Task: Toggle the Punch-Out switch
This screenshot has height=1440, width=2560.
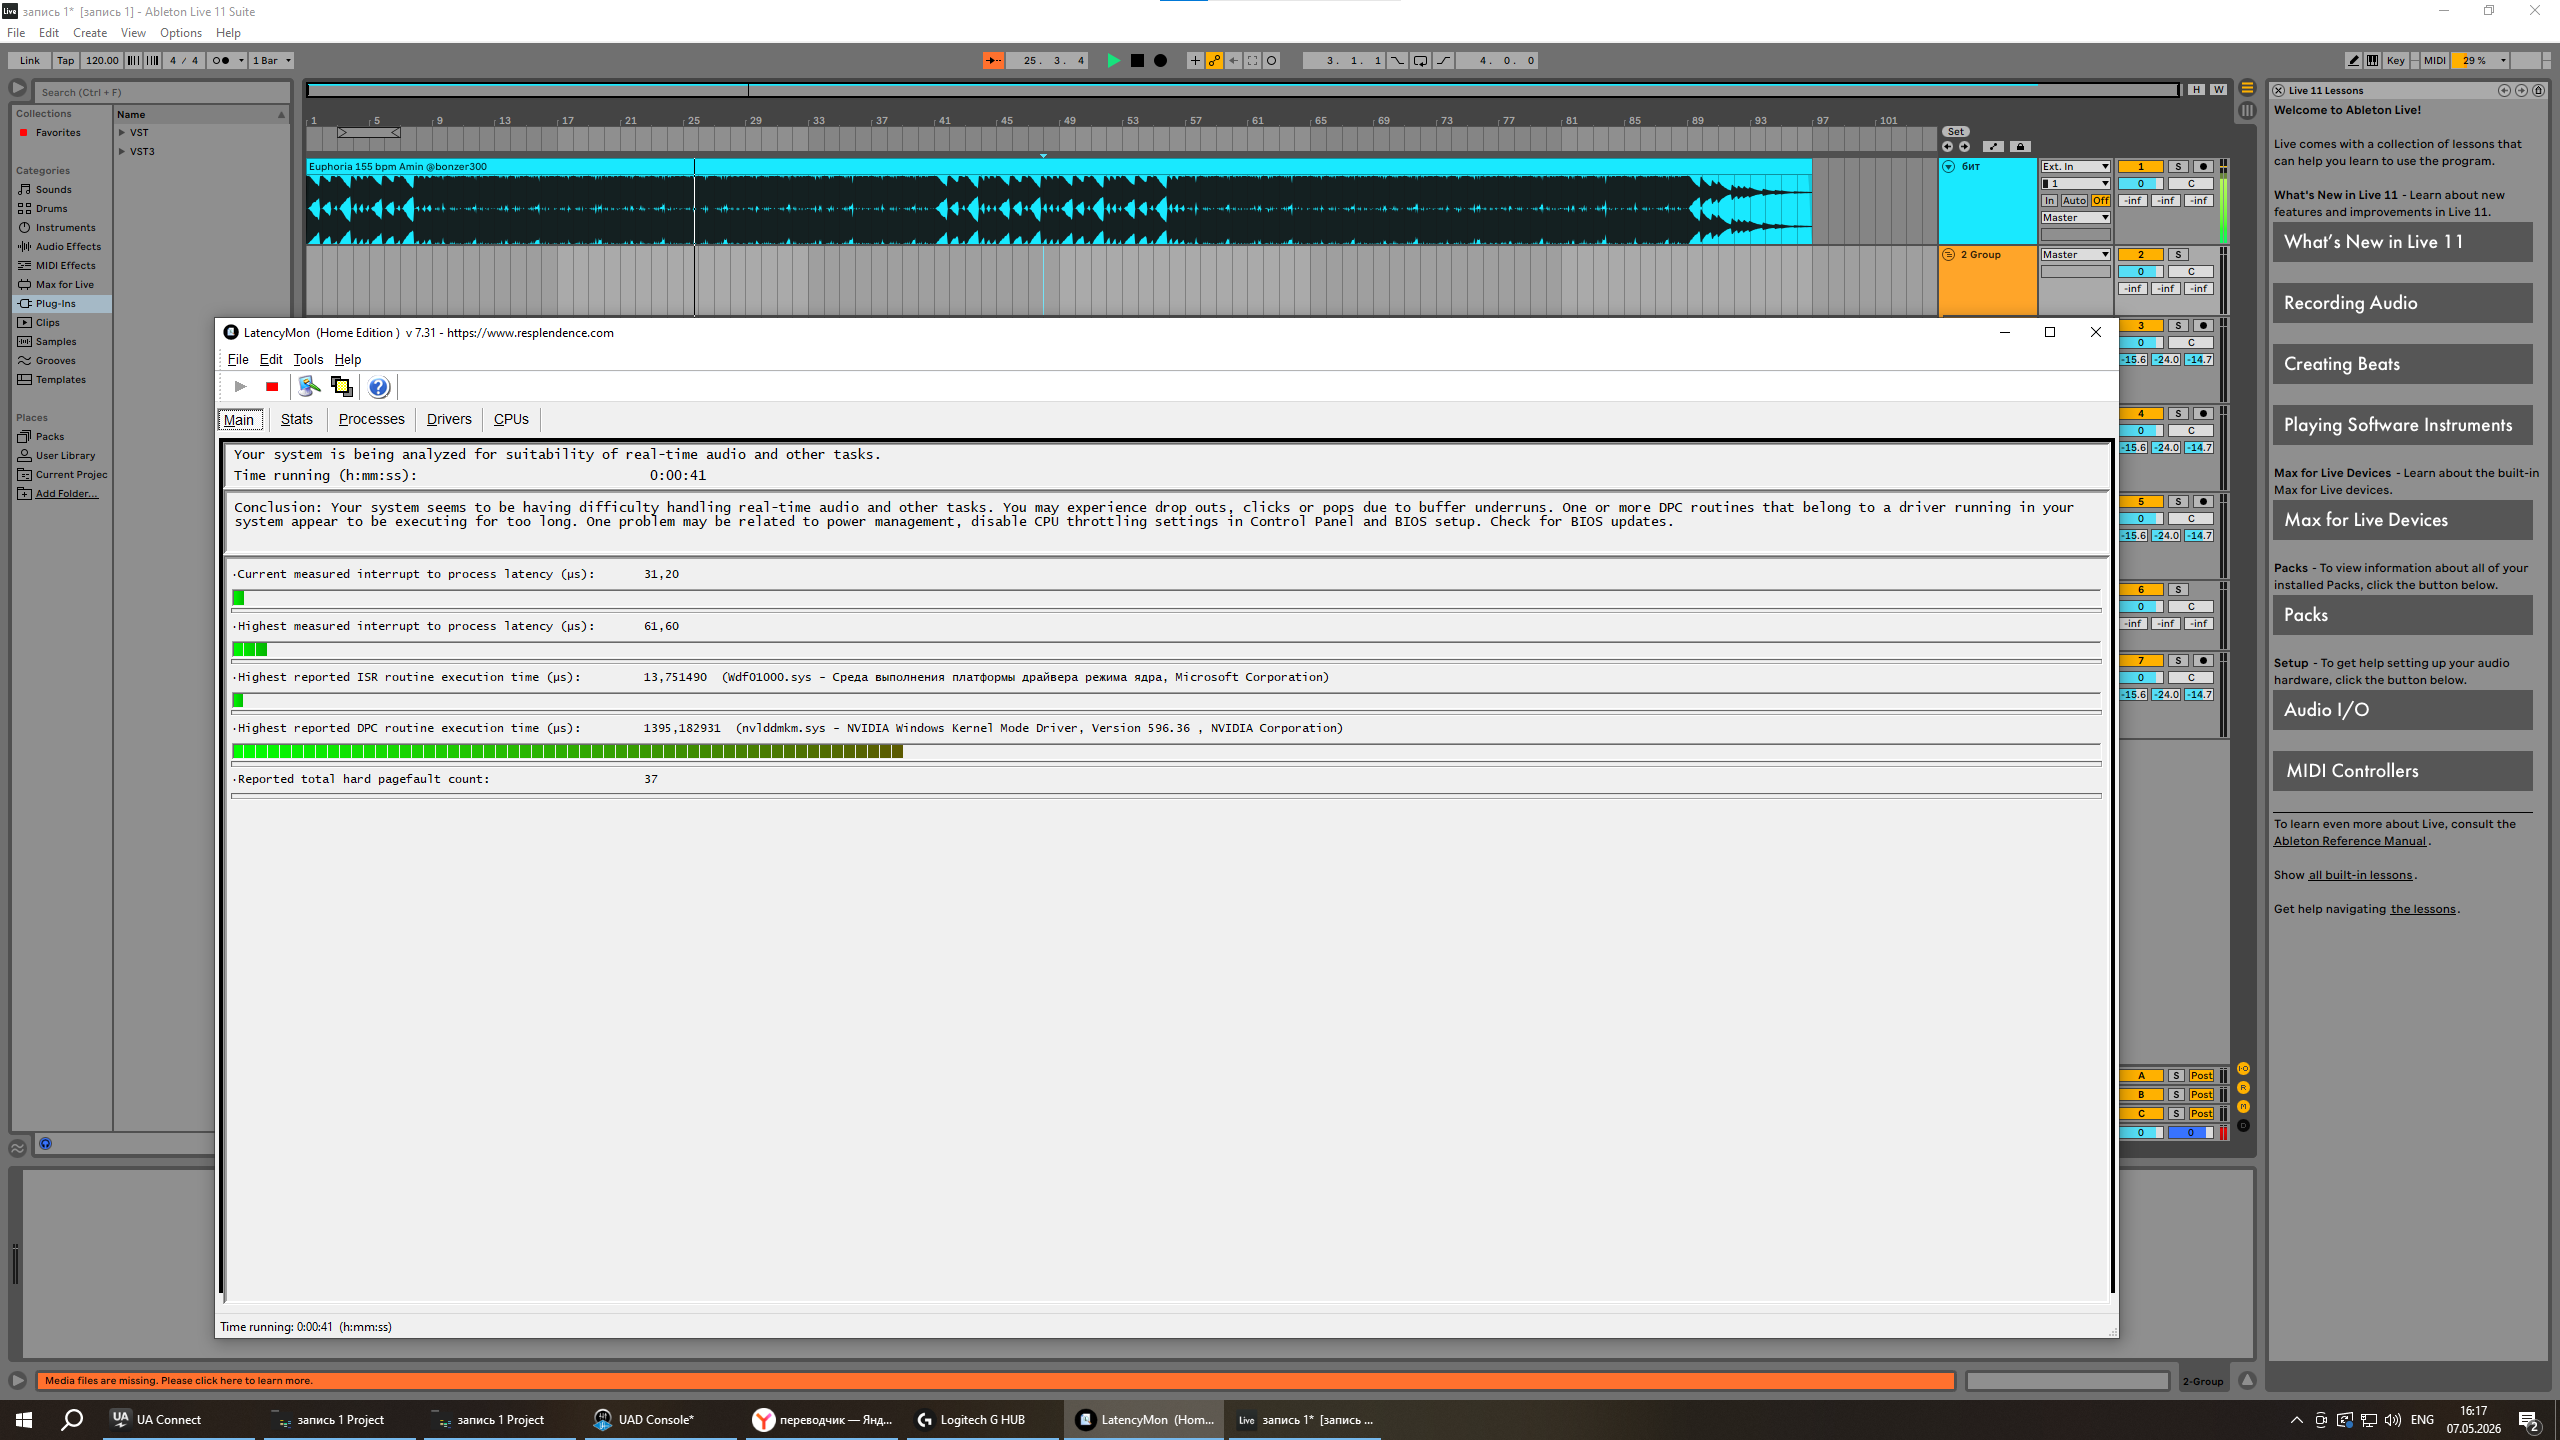Action: (1444, 61)
